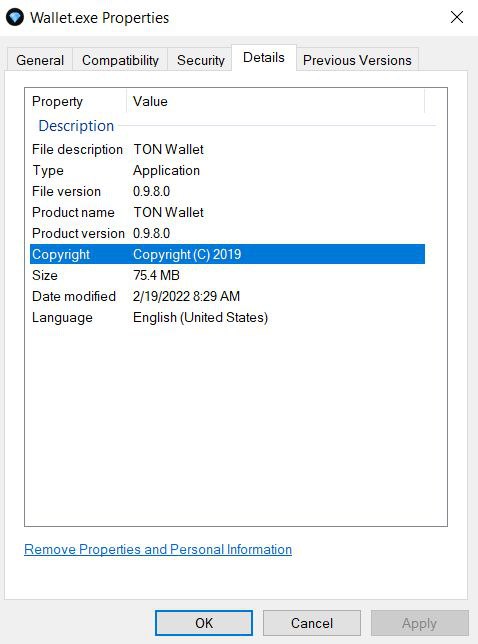
Task: Open the Compatibility tab
Action: pos(120,60)
